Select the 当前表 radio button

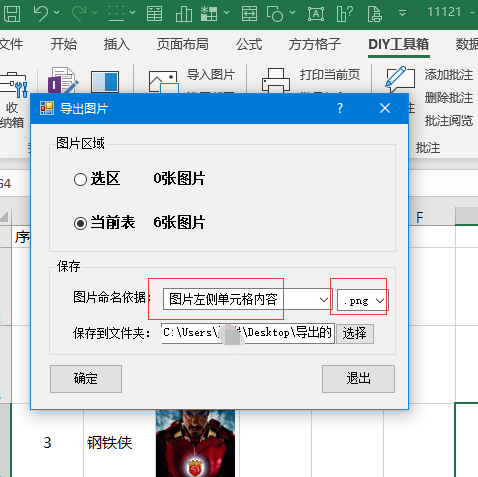click(80, 223)
